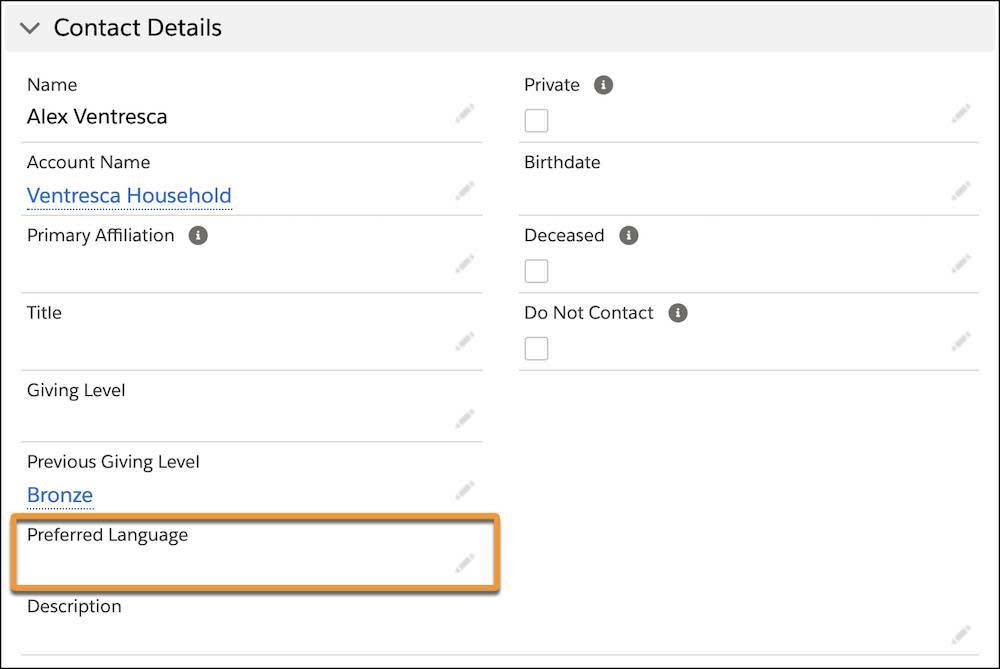Click the Do Not Contact label text

point(589,312)
